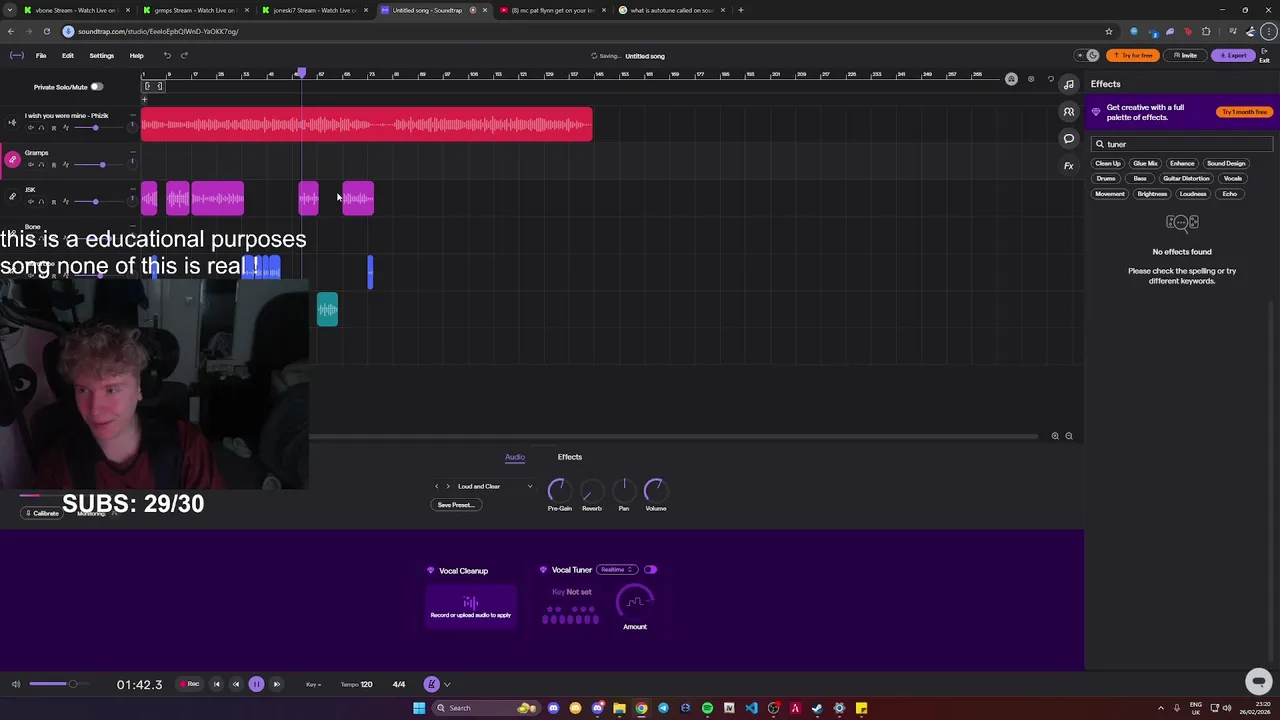
Task: Open the Edit menu
Action: pyautogui.click(x=67, y=55)
